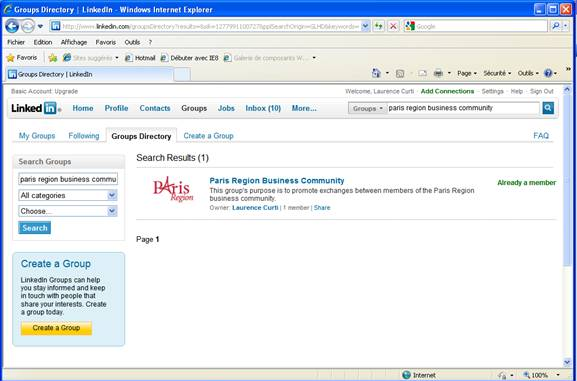
Task: Switch to the My Groups tab
Action: [37, 136]
